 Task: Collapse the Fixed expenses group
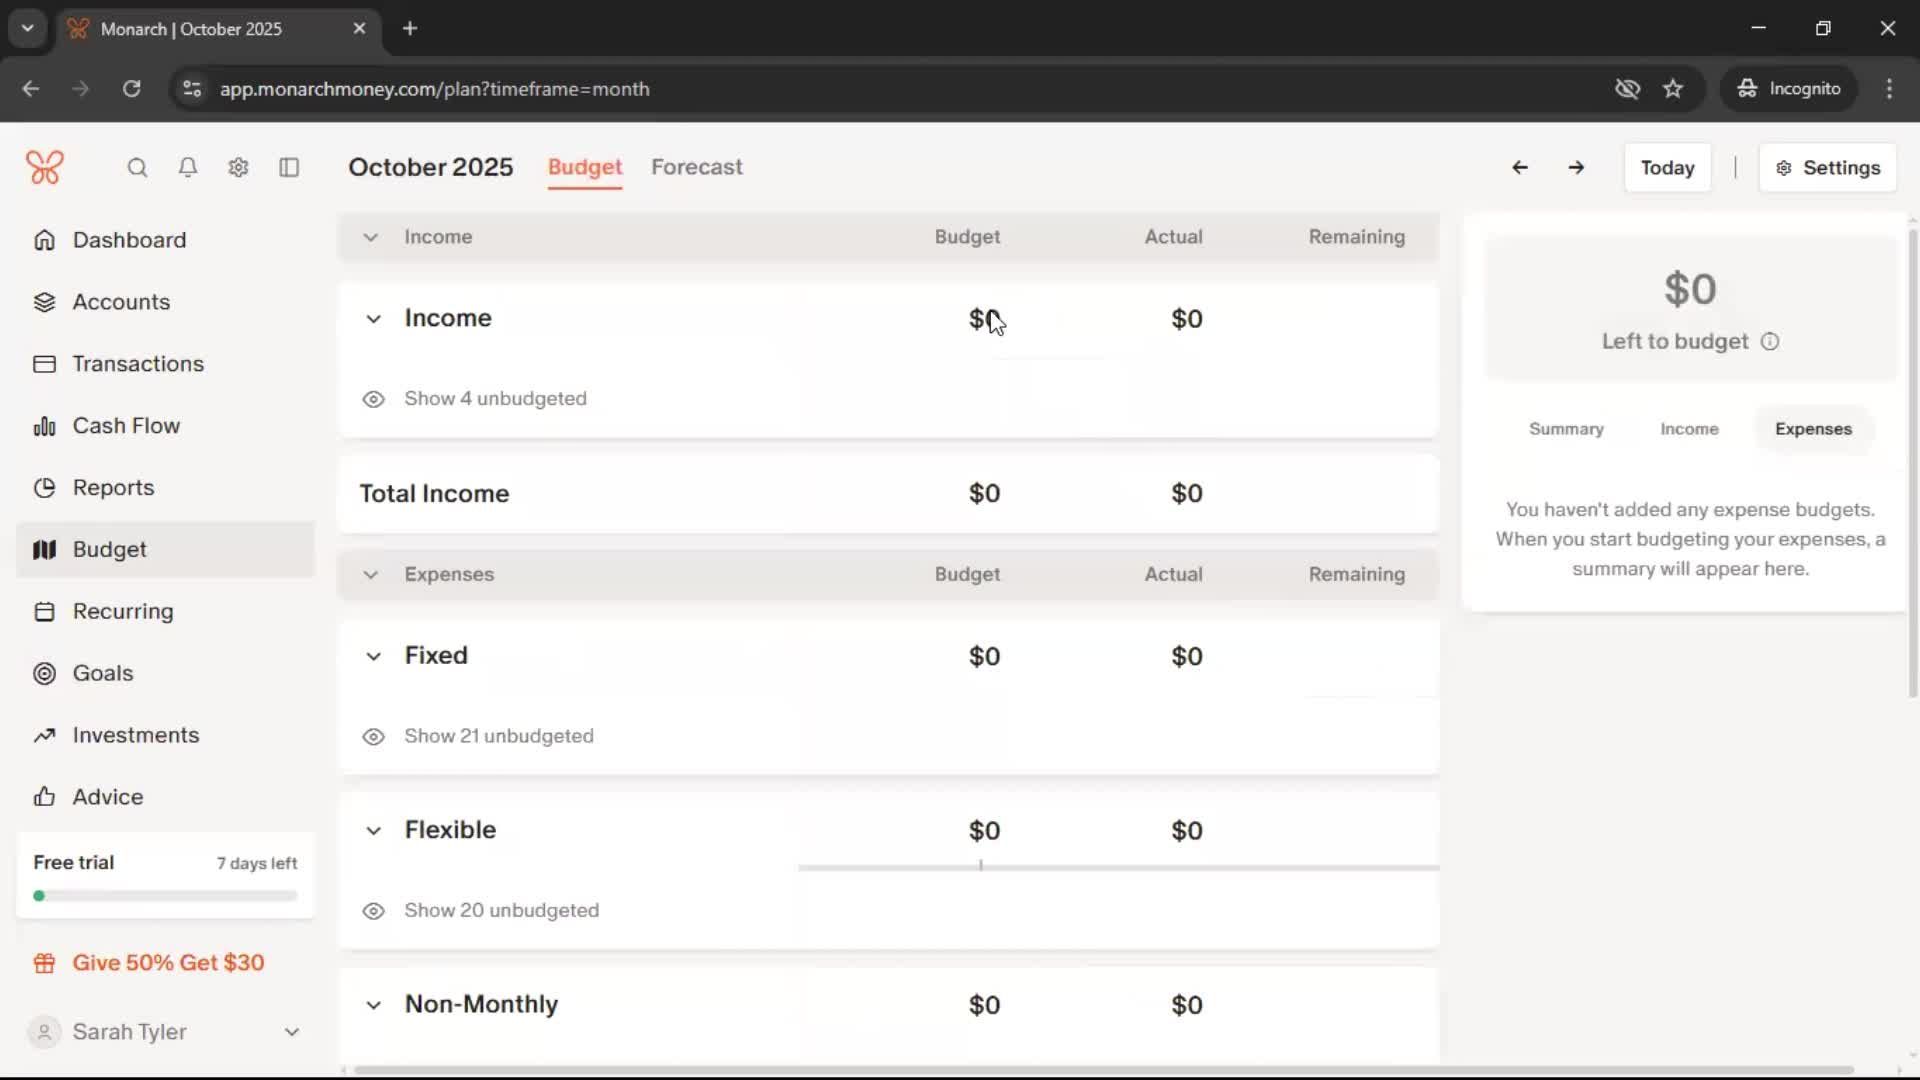[x=373, y=656]
